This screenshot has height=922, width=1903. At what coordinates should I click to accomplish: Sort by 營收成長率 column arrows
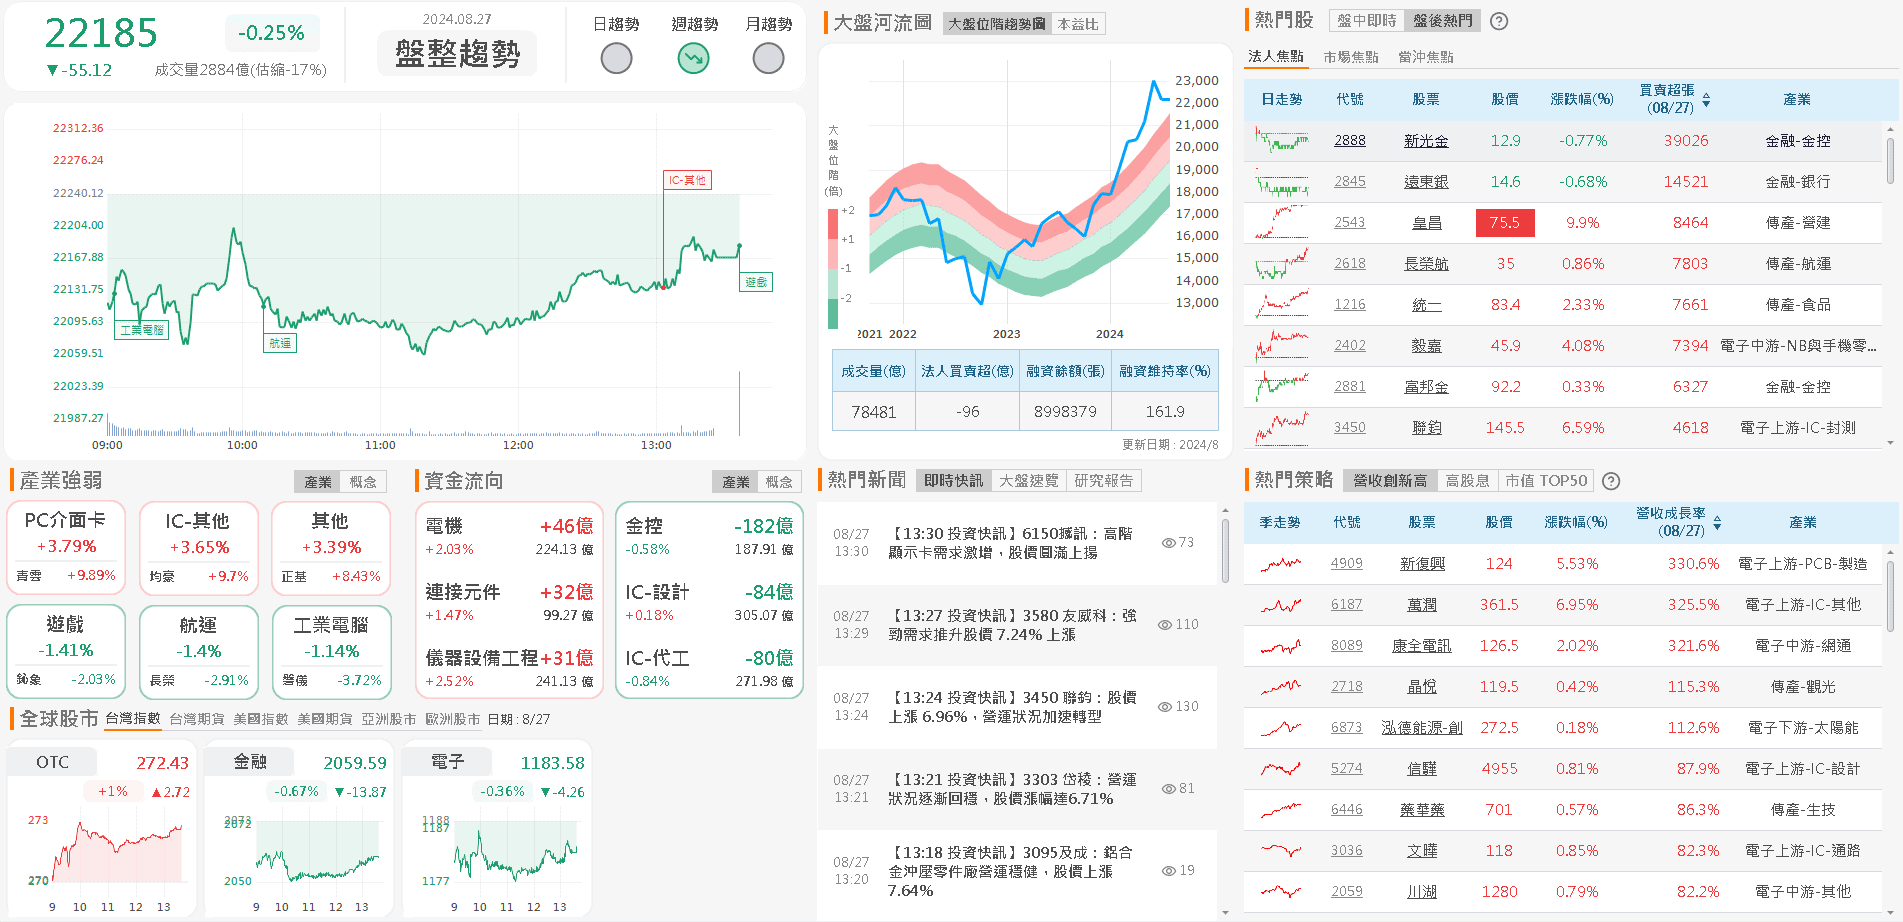pos(1717,523)
